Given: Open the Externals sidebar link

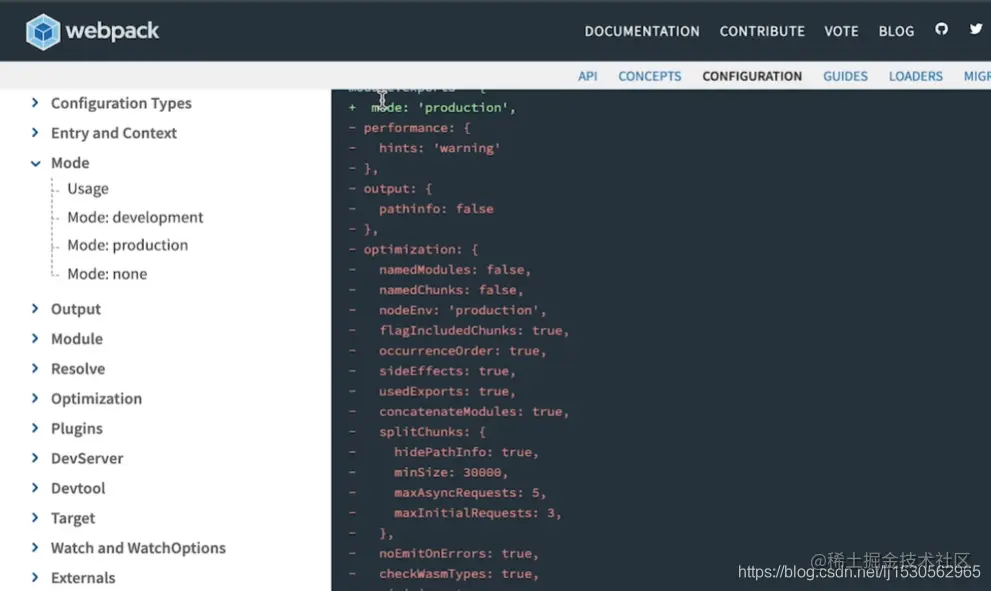Looking at the screenshot, I should click(x=83, y=578).
